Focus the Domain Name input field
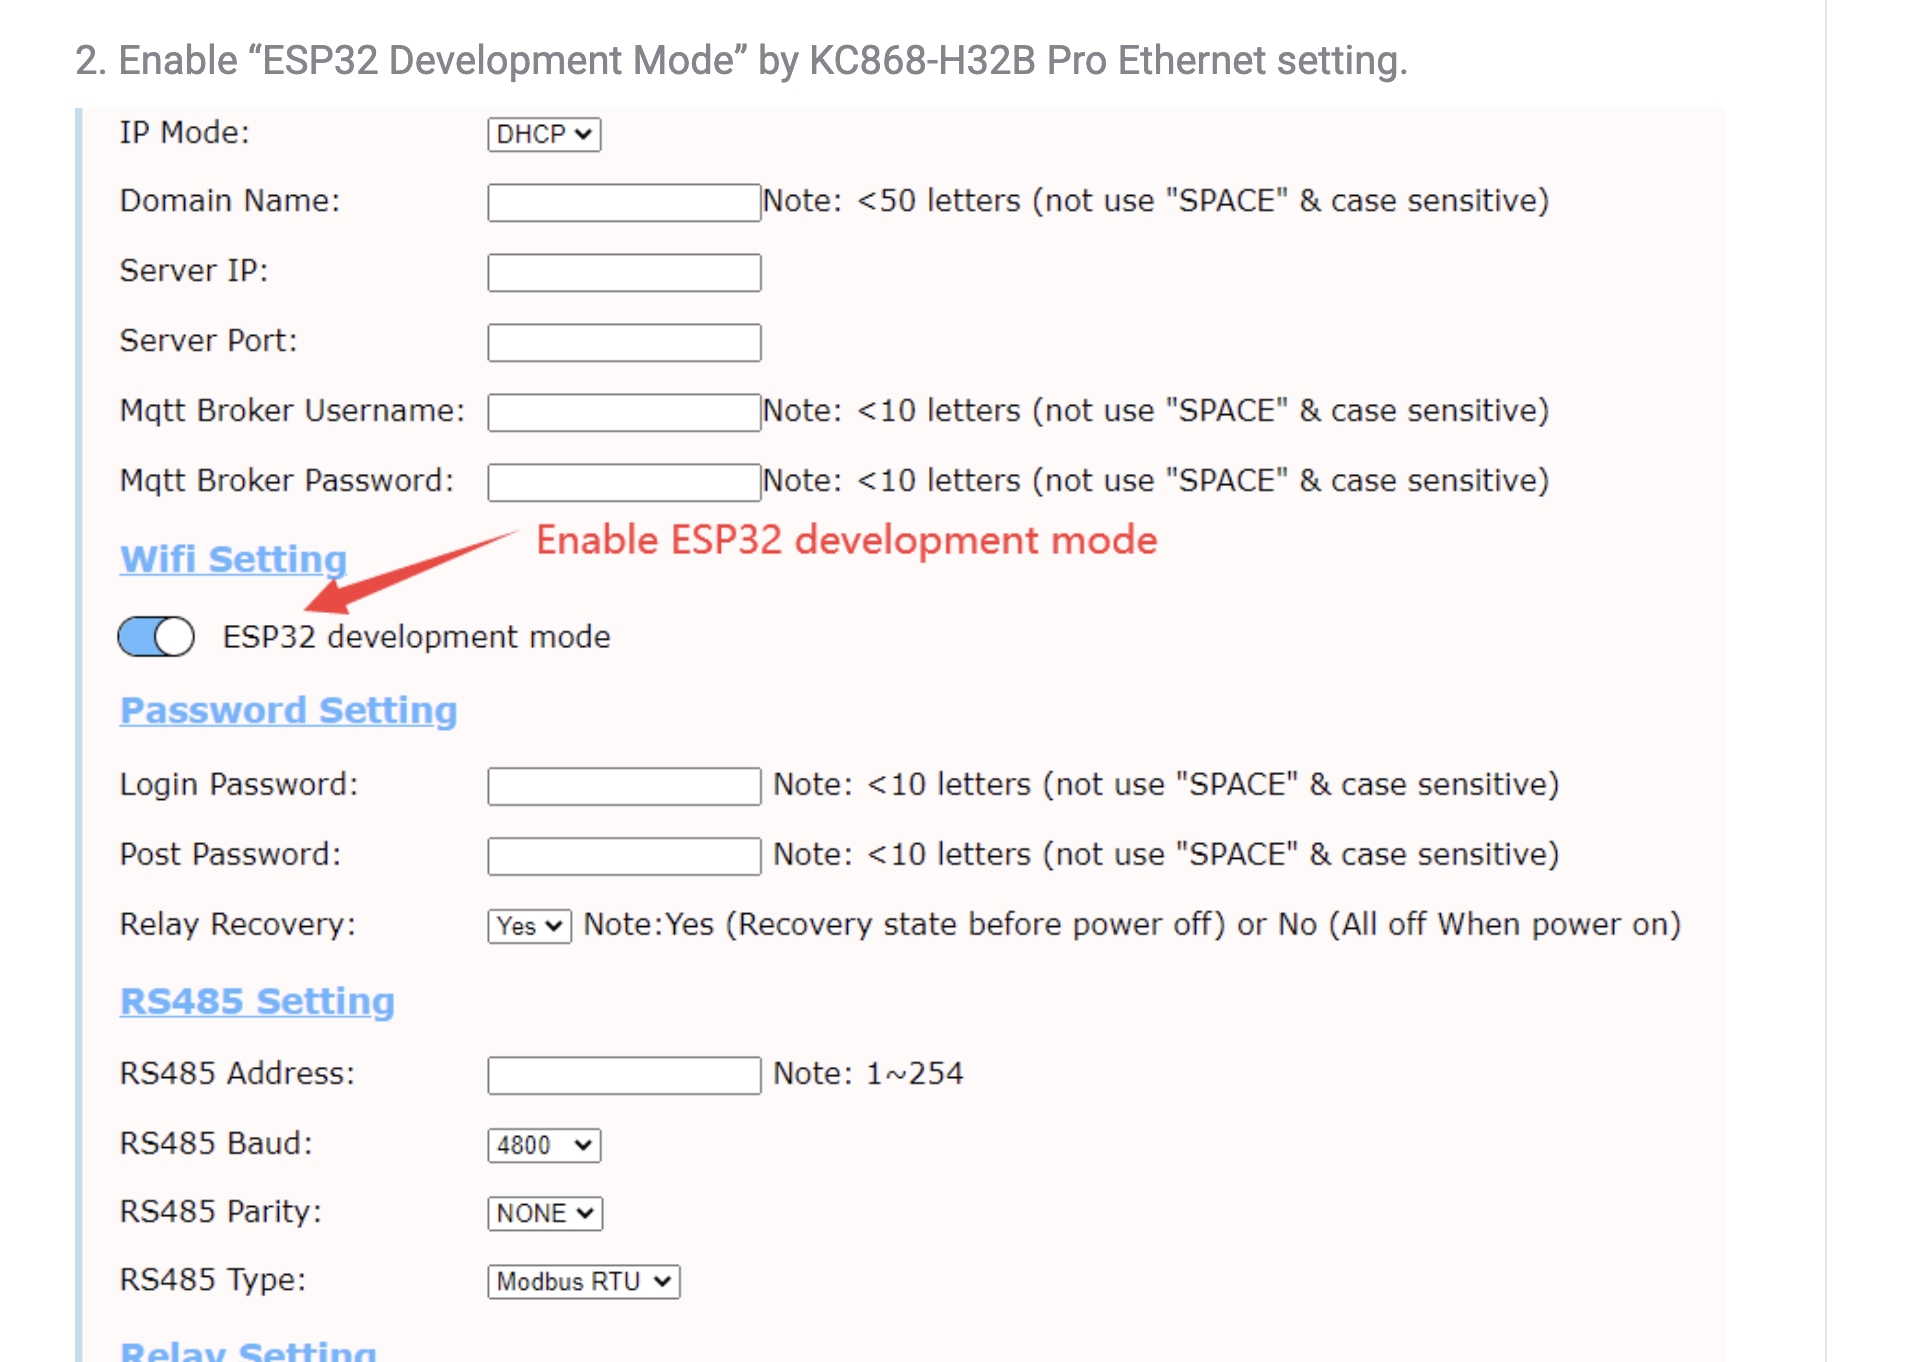Viewport: 1922px width, 1362px height. [624, 203]
